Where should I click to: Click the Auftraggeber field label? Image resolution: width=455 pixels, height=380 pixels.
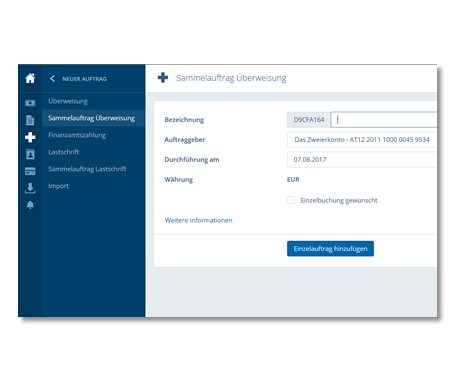[x=185, y=140]
